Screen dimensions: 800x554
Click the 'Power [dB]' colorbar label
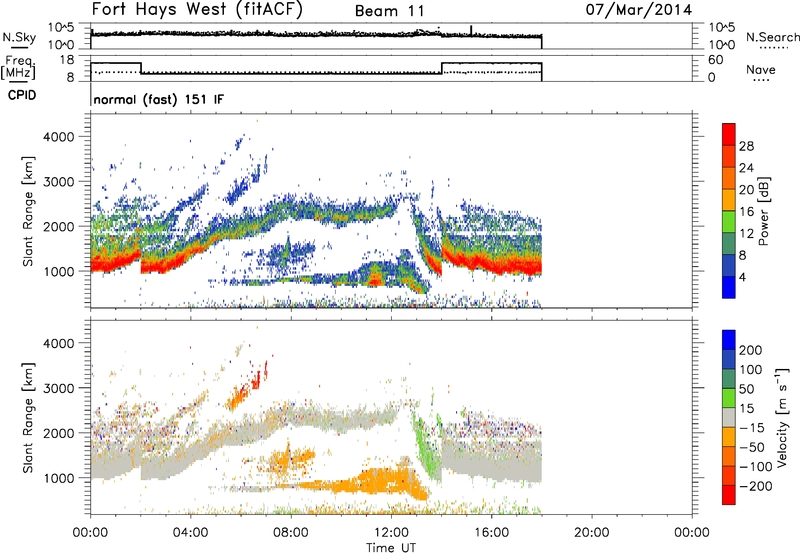[x=764, y=211]
